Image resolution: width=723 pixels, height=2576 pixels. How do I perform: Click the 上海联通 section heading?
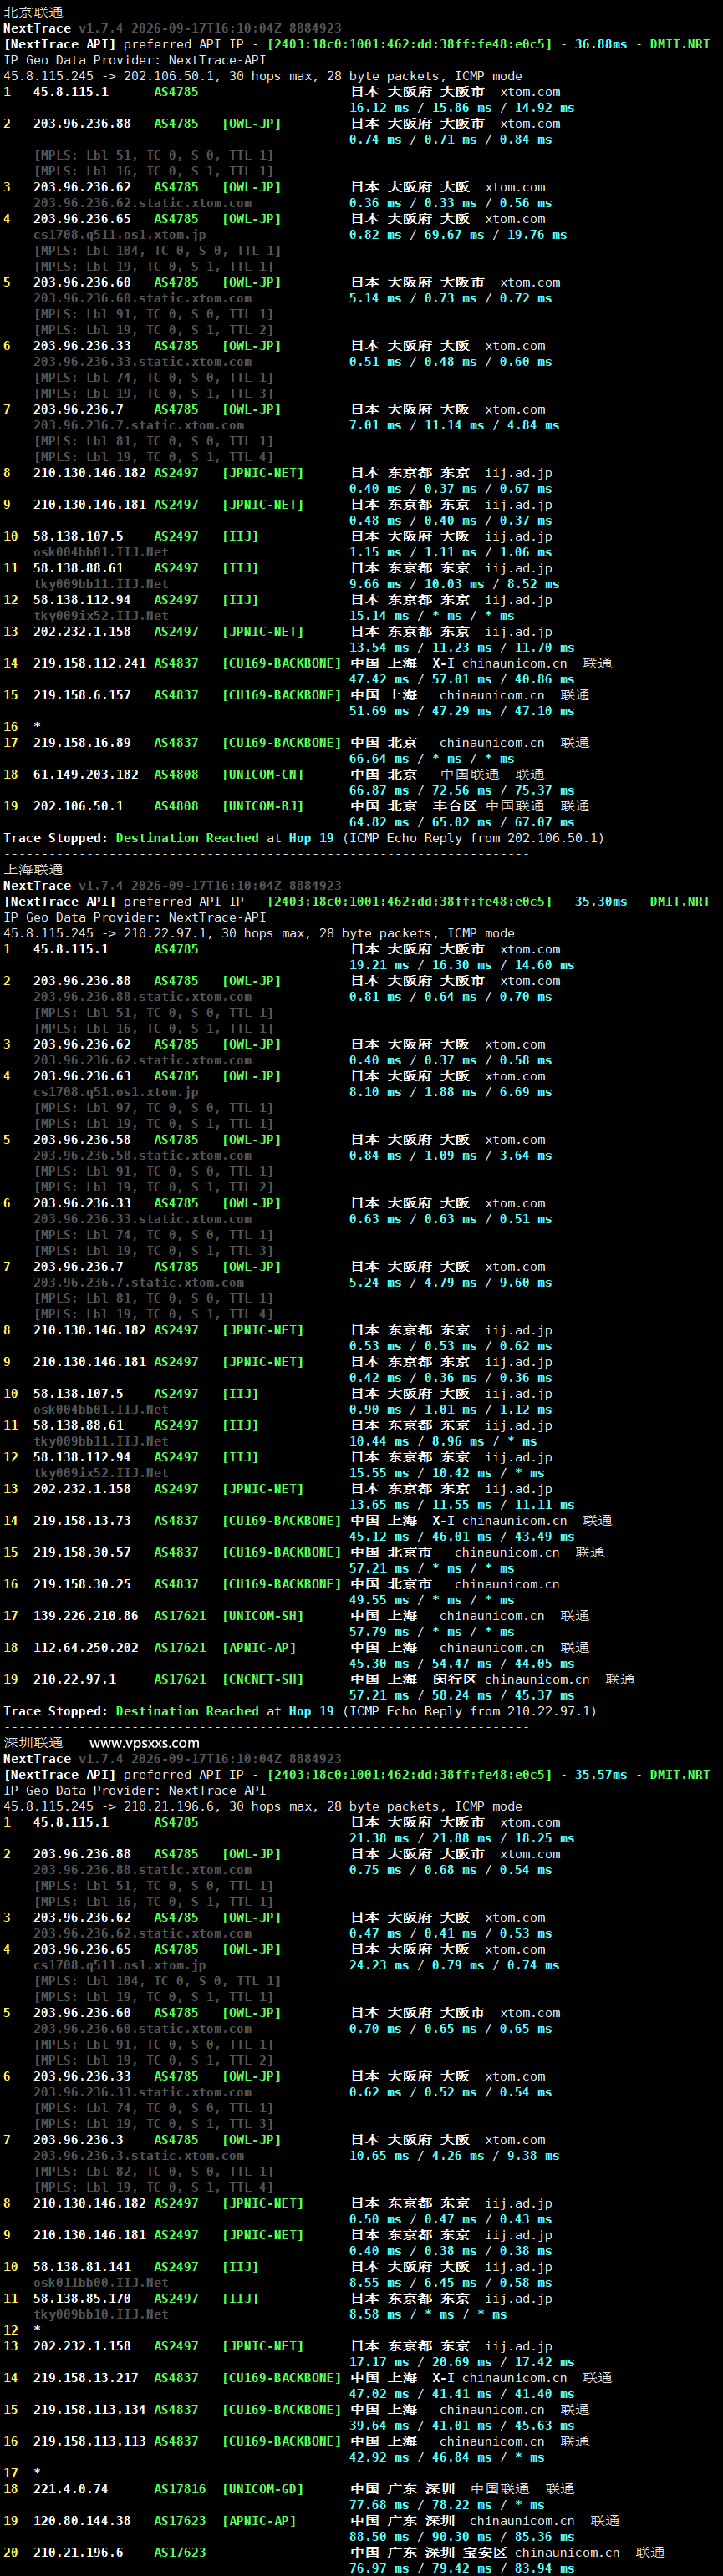click(x=33, y=869)
